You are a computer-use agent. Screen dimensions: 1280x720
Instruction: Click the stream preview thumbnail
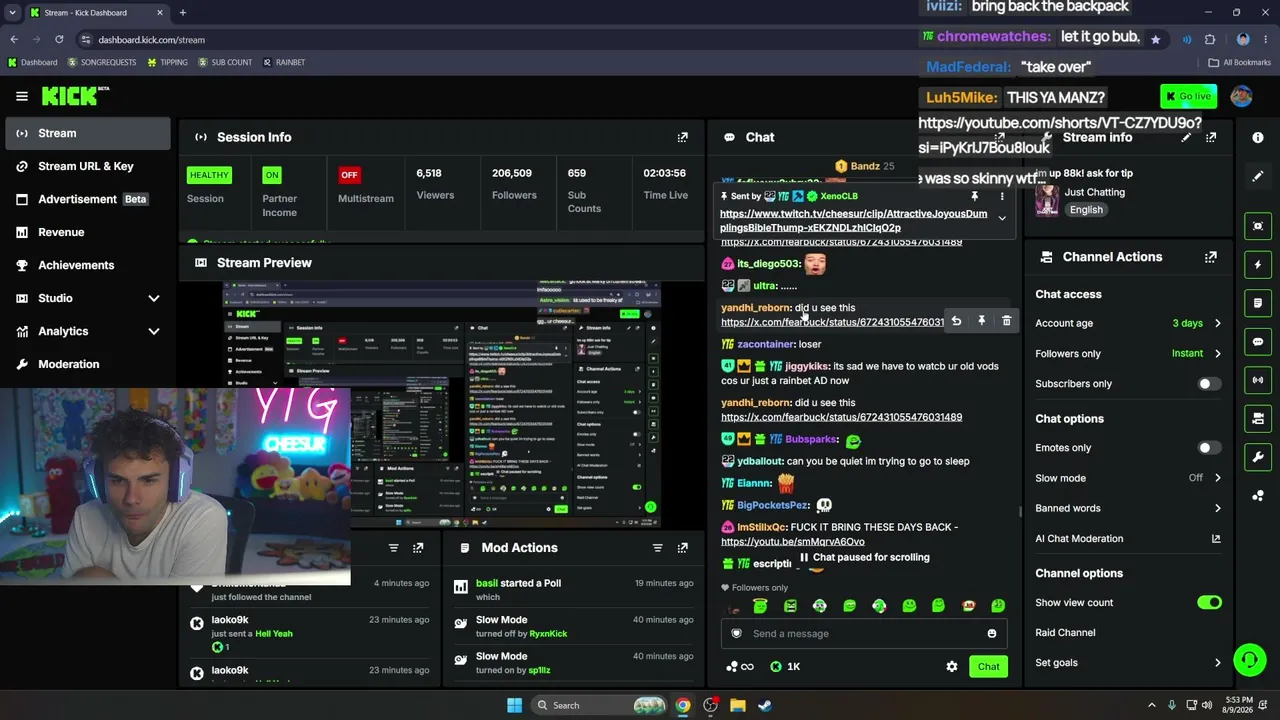(x=441, y=403)
